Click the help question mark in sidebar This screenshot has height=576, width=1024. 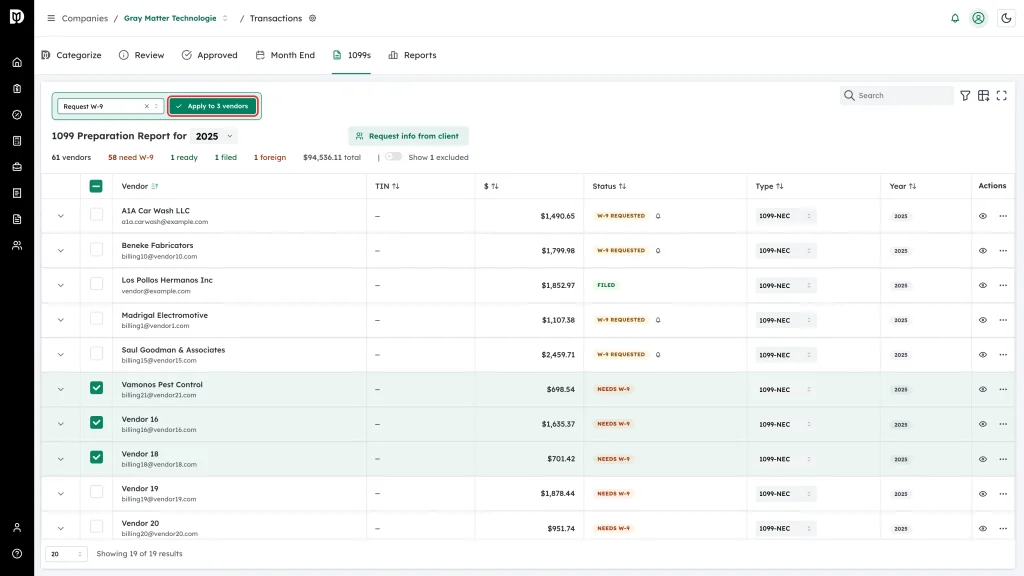pos(17,554)
